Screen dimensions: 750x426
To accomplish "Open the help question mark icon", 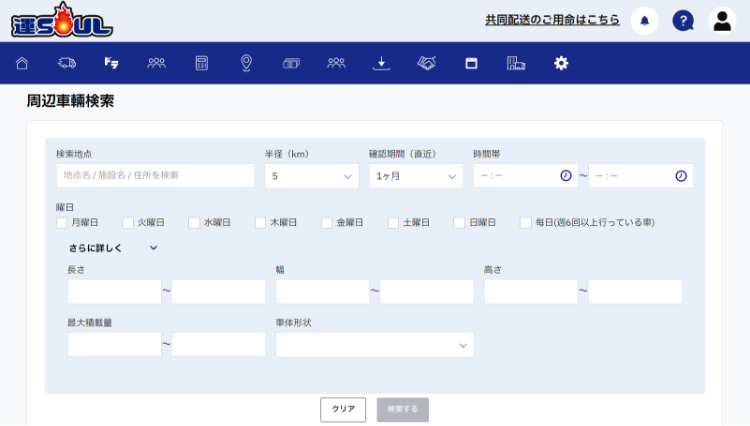I will [x=683, y=21].
